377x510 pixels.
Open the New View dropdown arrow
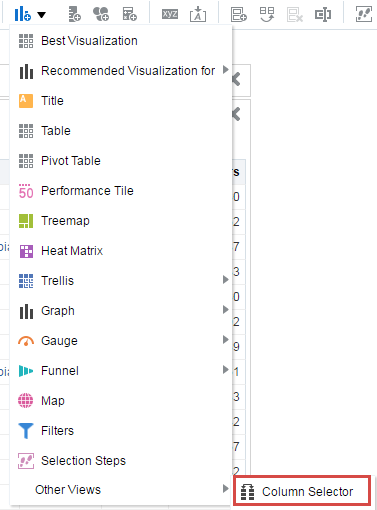point(42,15)
